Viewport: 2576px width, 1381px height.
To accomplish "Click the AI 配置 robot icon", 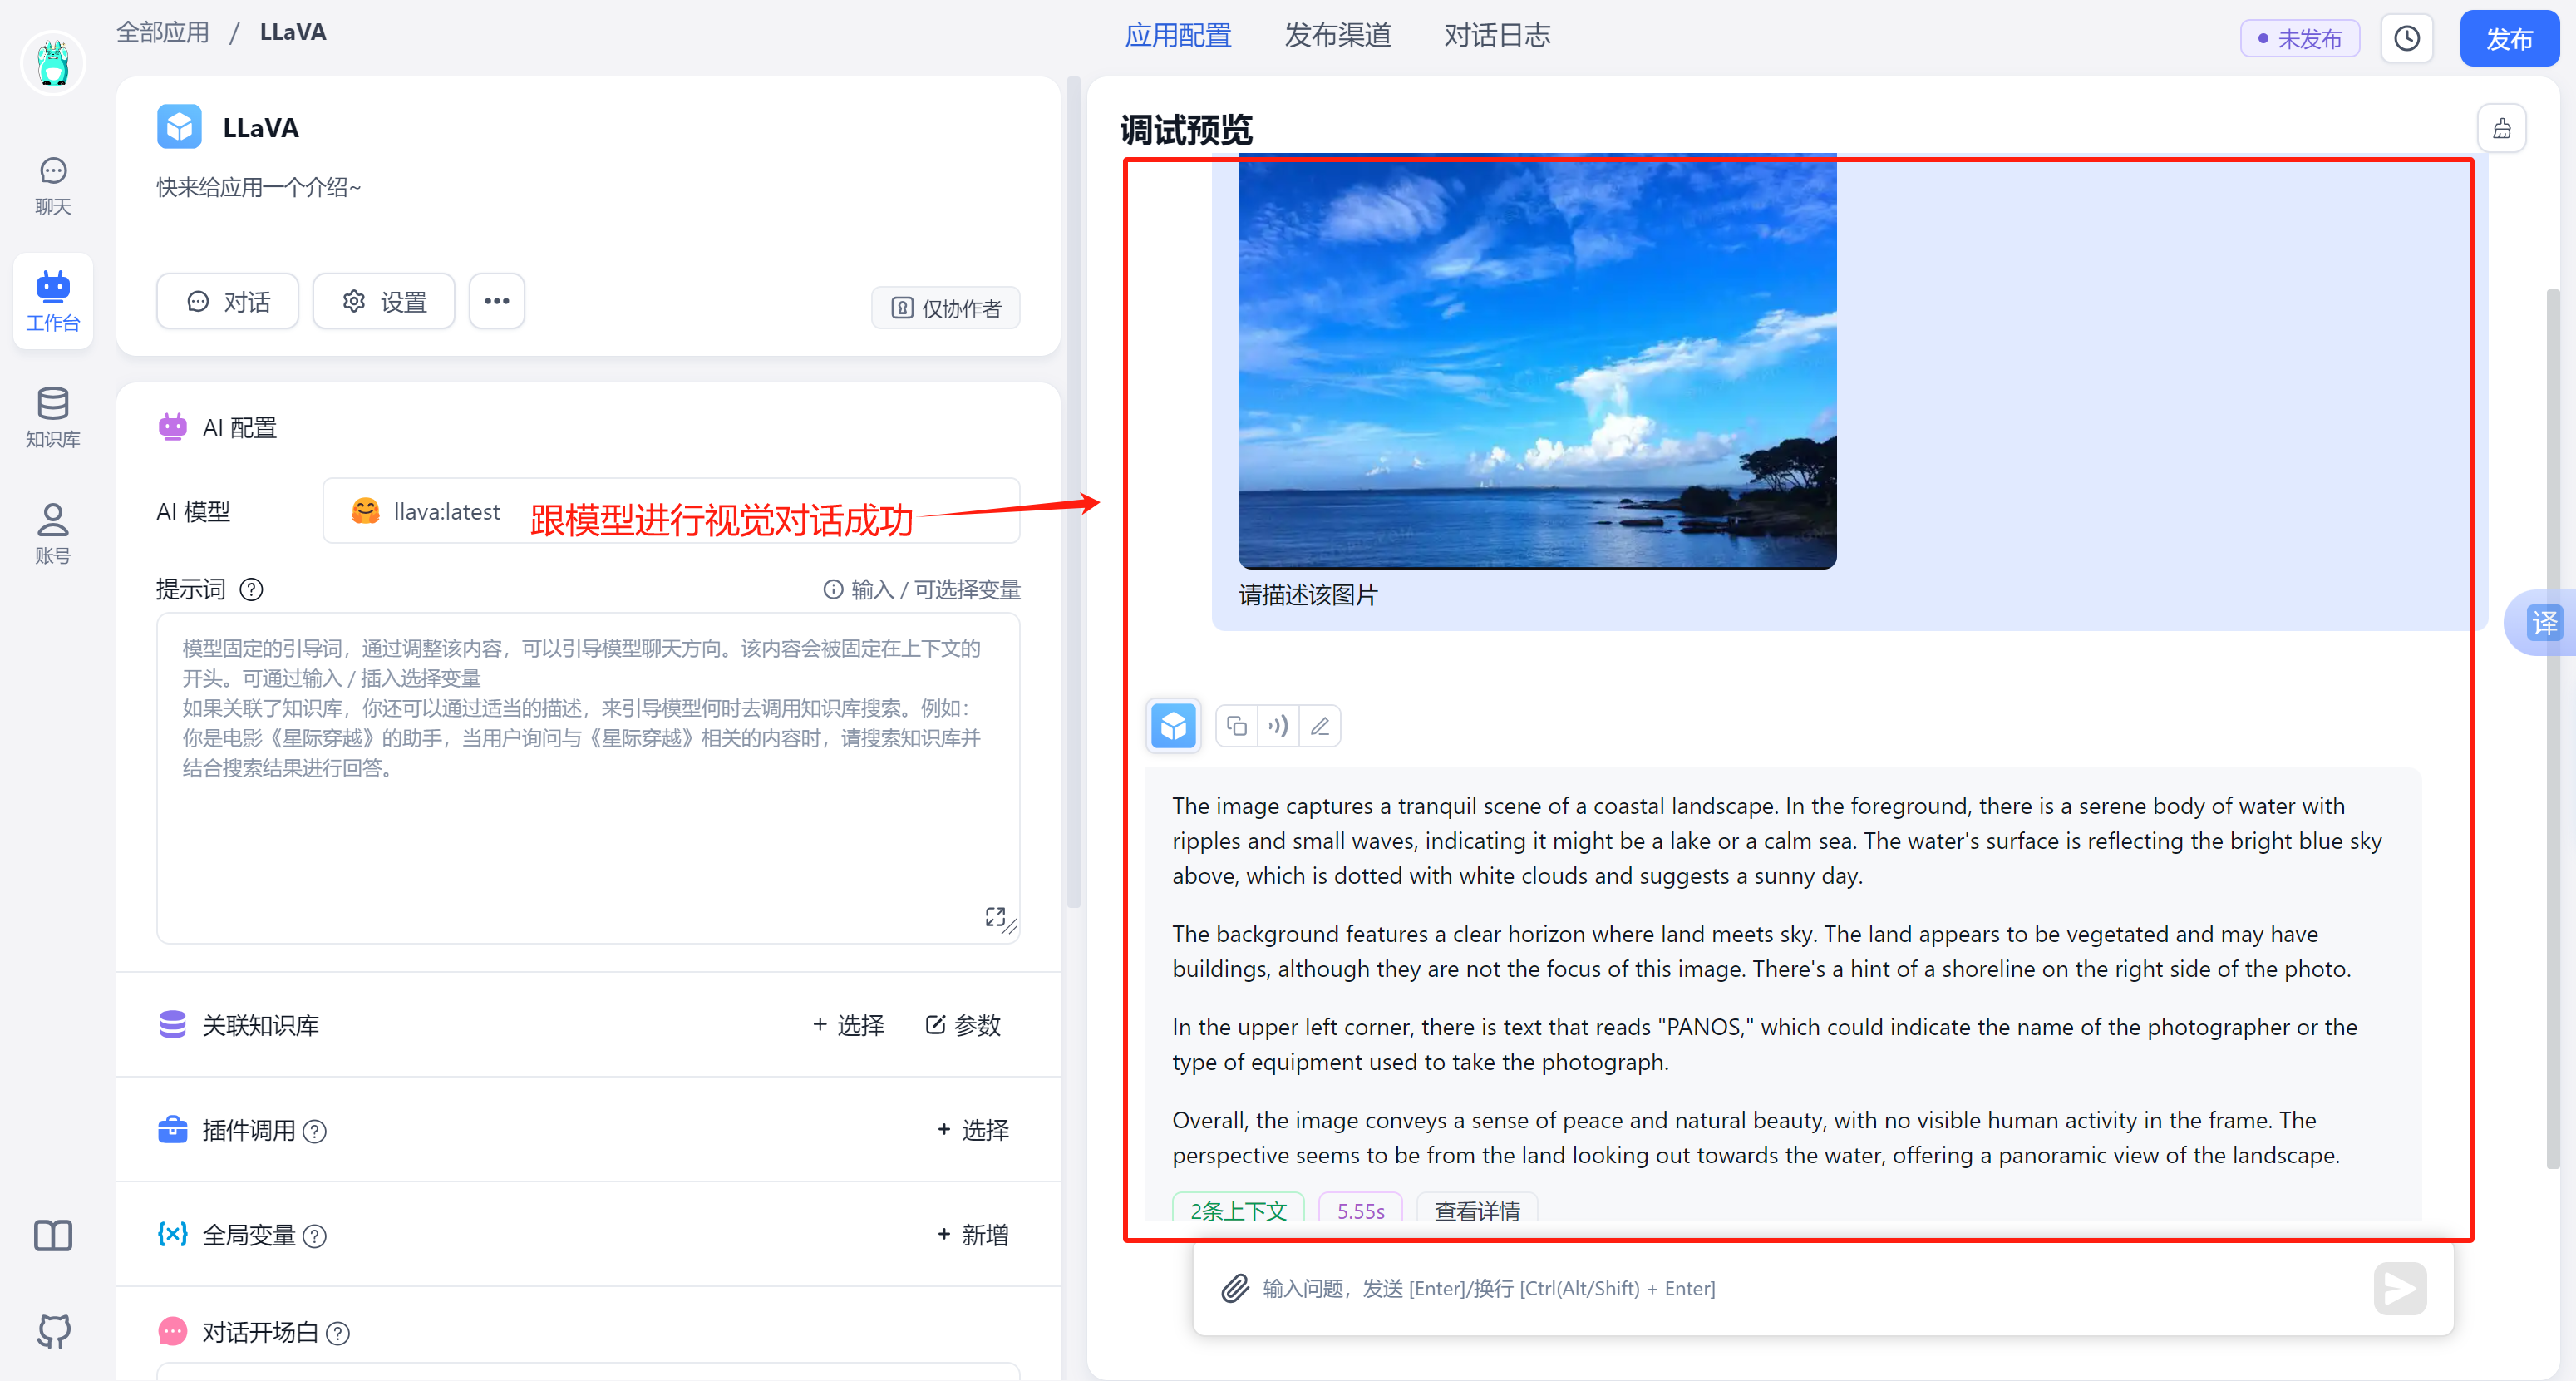I will [173, 427].
